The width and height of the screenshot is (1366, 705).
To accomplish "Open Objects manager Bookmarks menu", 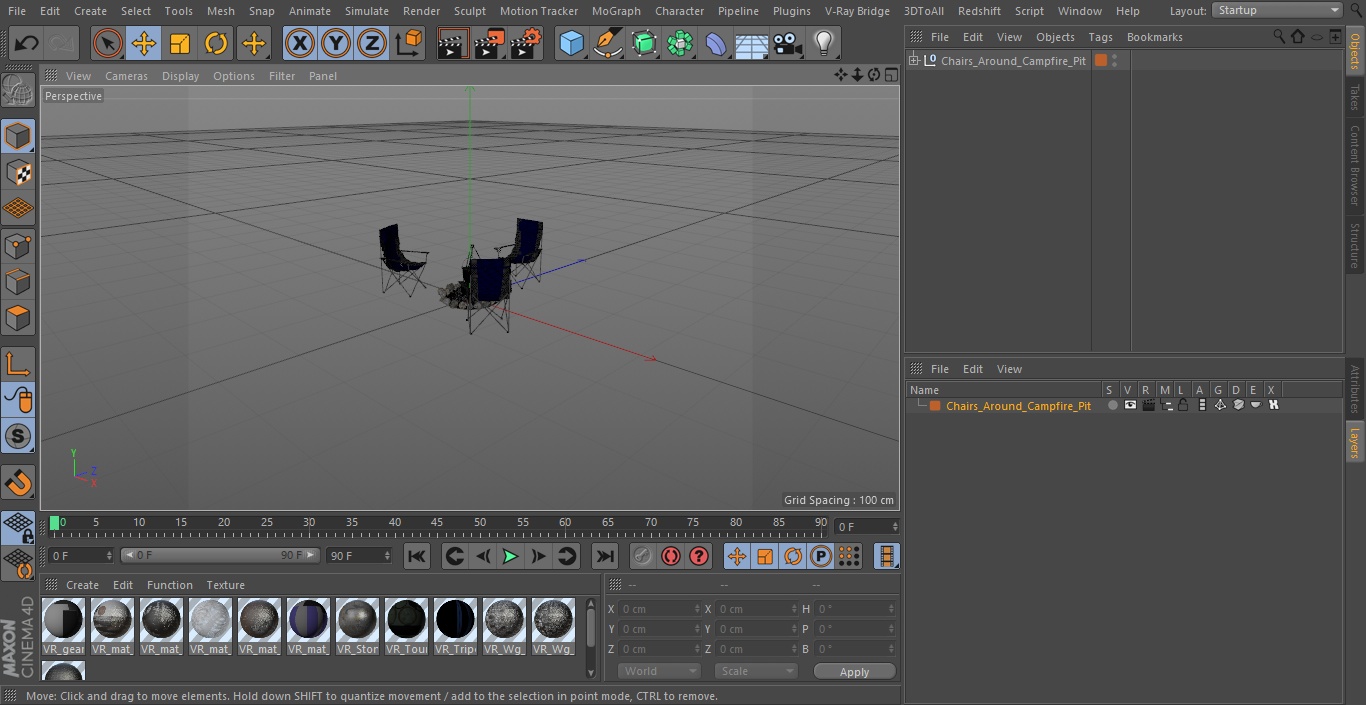I will coord(1154,37).
